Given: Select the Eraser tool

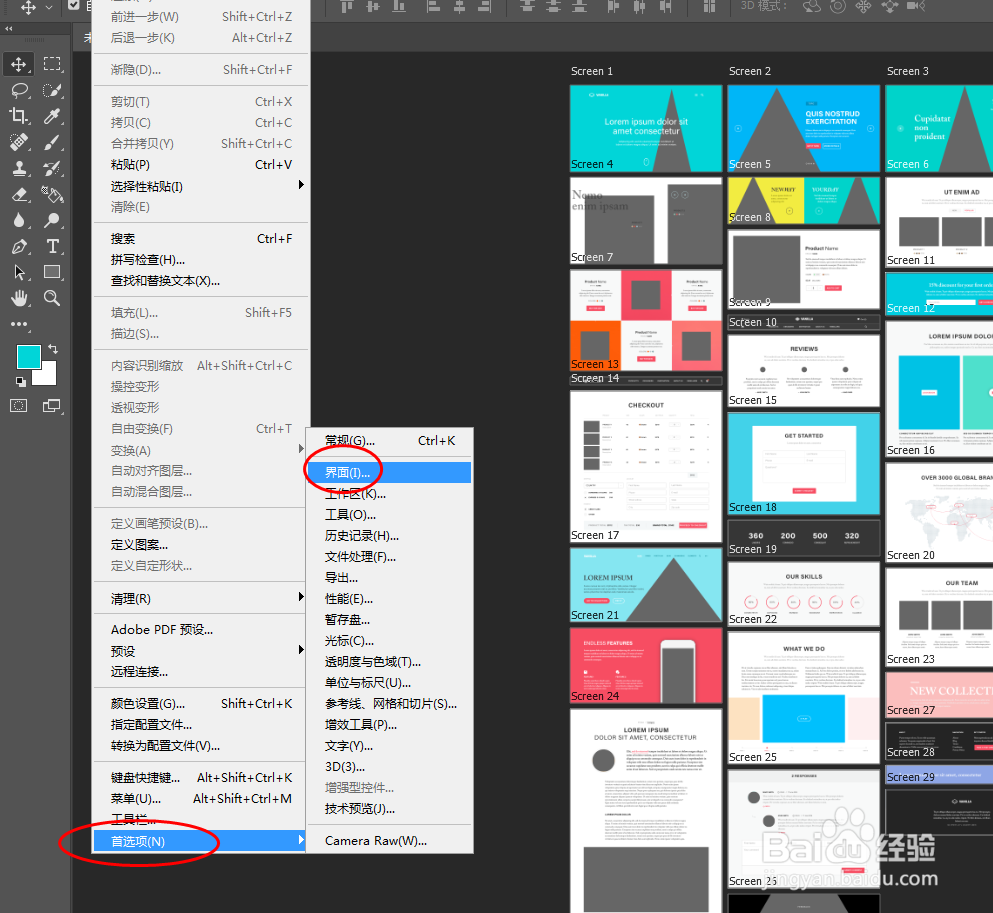Looking at the screenshot, I should coord(19,194).
